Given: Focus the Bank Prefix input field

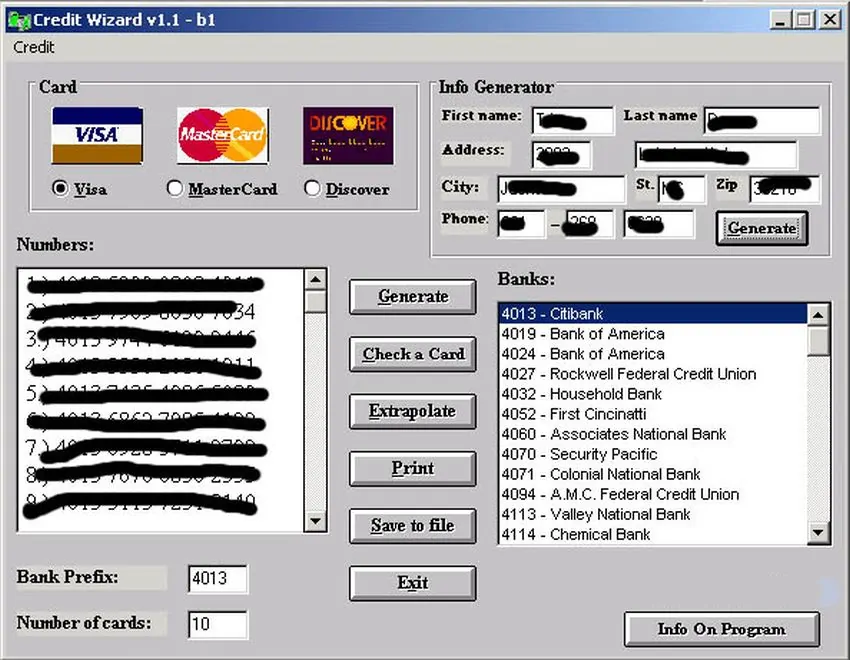Looking at the screenshot, I should click(x=217, y=579).
